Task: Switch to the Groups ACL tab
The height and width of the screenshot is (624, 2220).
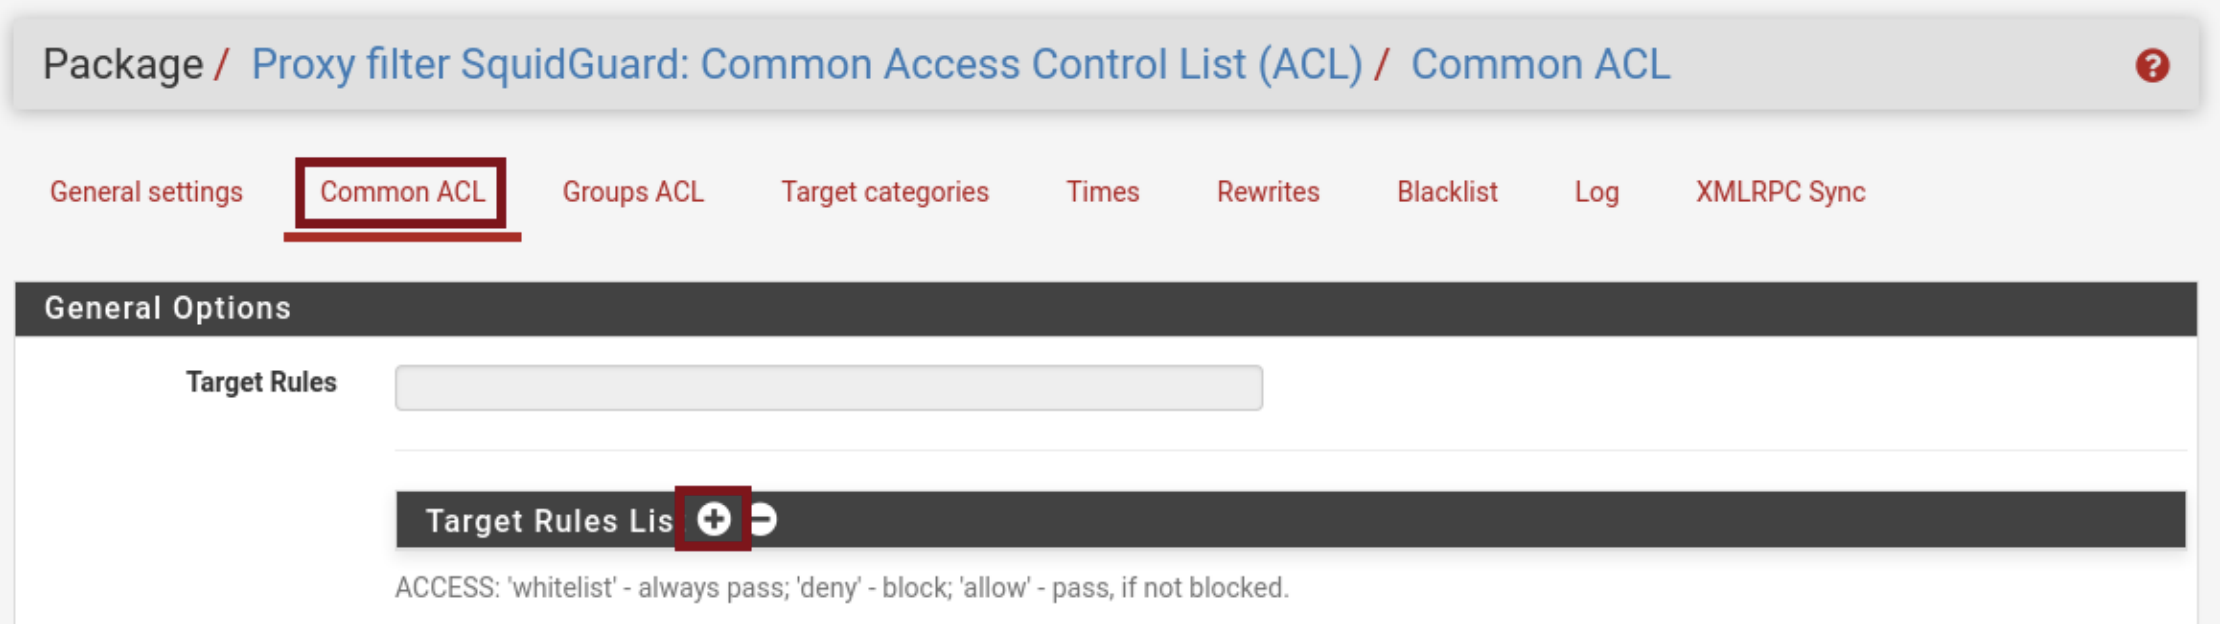Action: [633, 192]
